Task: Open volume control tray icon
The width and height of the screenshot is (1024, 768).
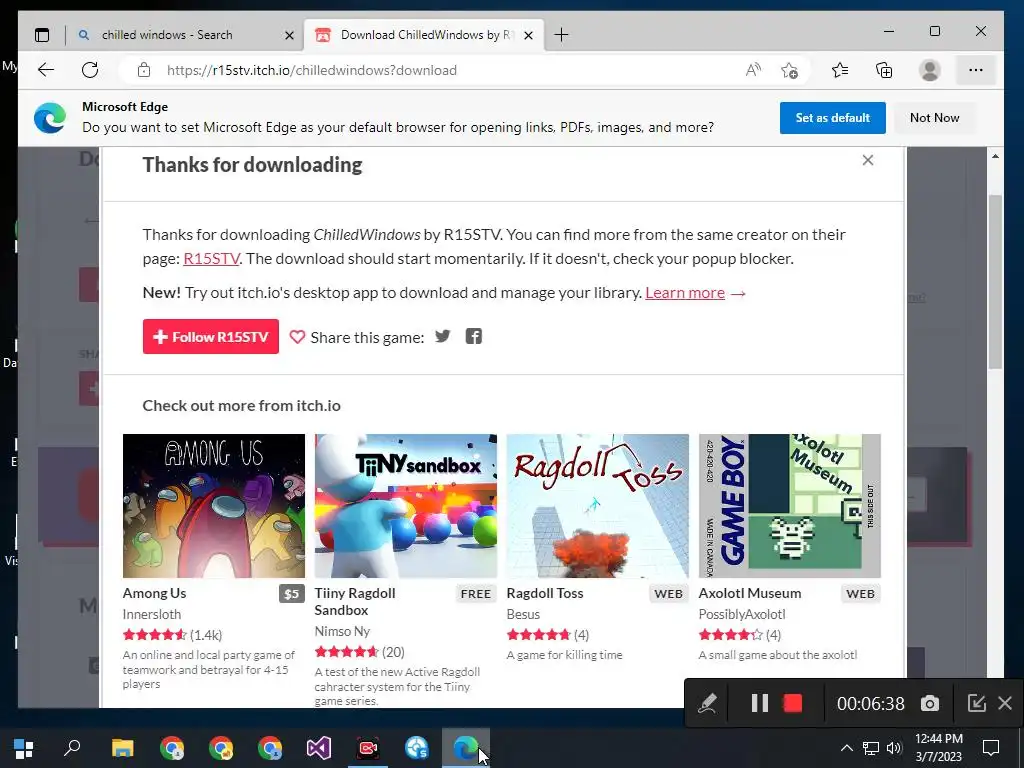Action: 894,748
